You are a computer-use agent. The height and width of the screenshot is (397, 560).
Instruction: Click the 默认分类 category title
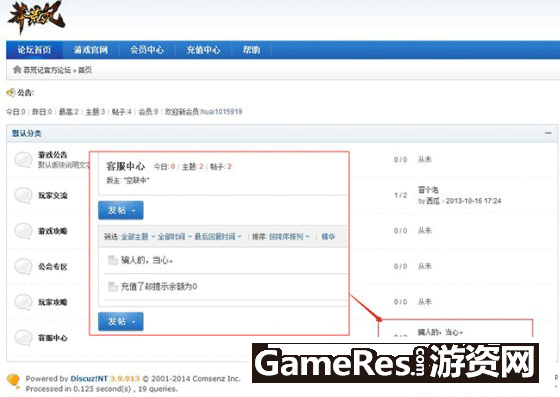tap(27, 133)
